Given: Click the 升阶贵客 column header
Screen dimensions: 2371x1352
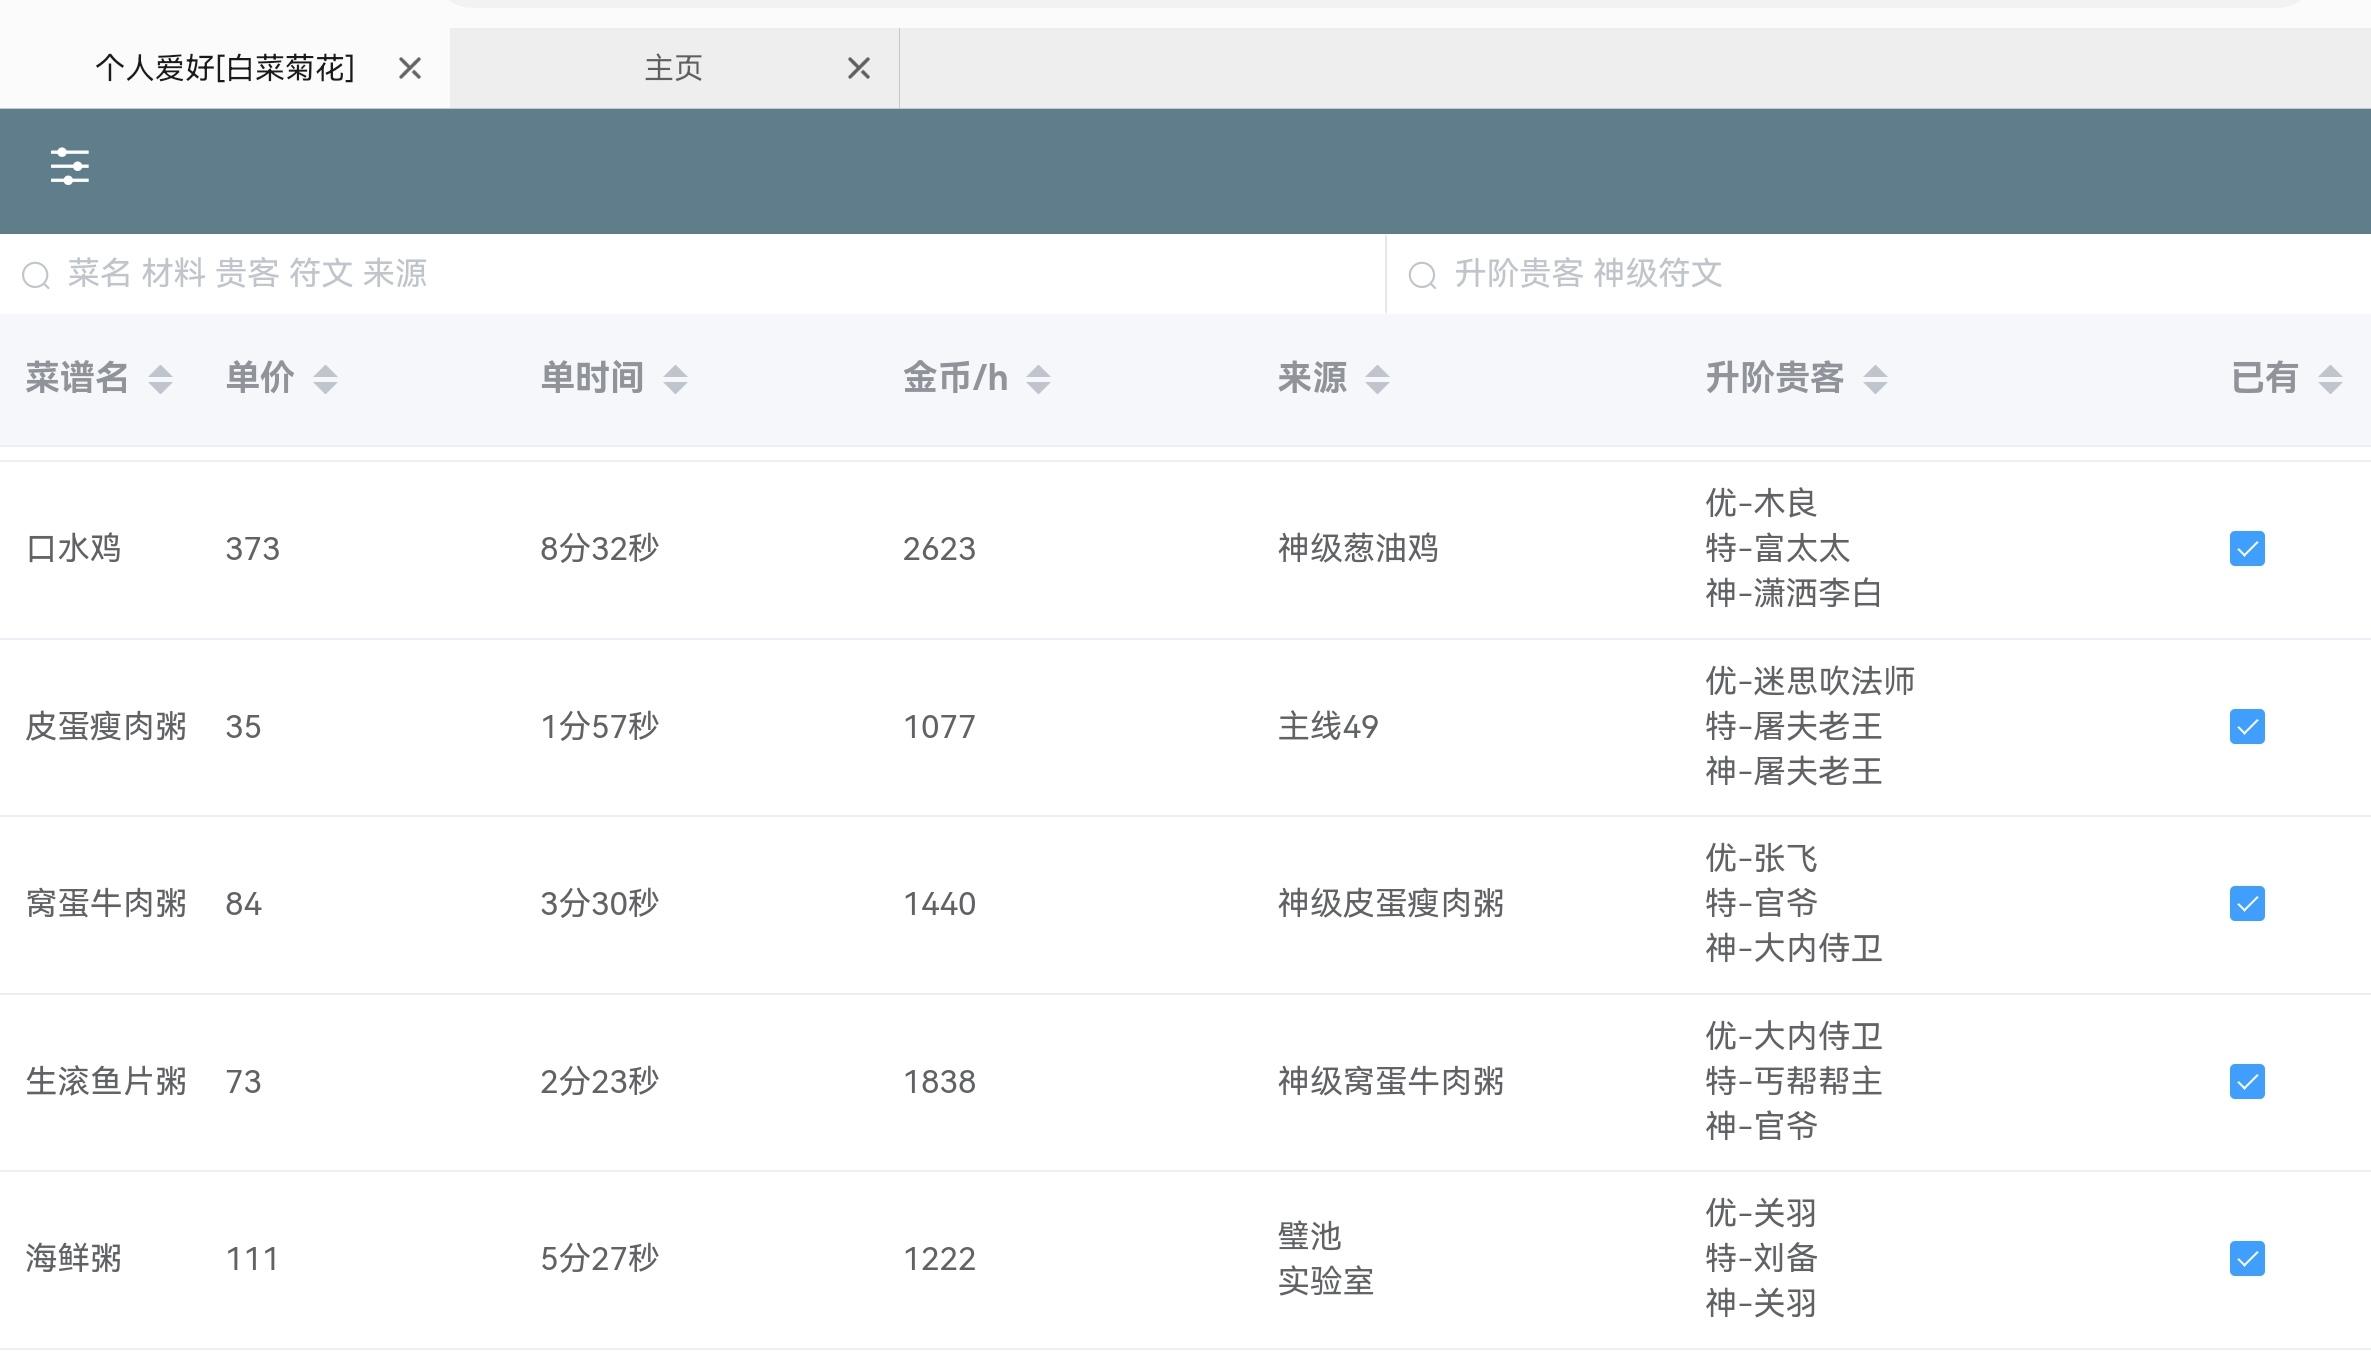Looking at the screenshot, I should (x=1775, y=378).
